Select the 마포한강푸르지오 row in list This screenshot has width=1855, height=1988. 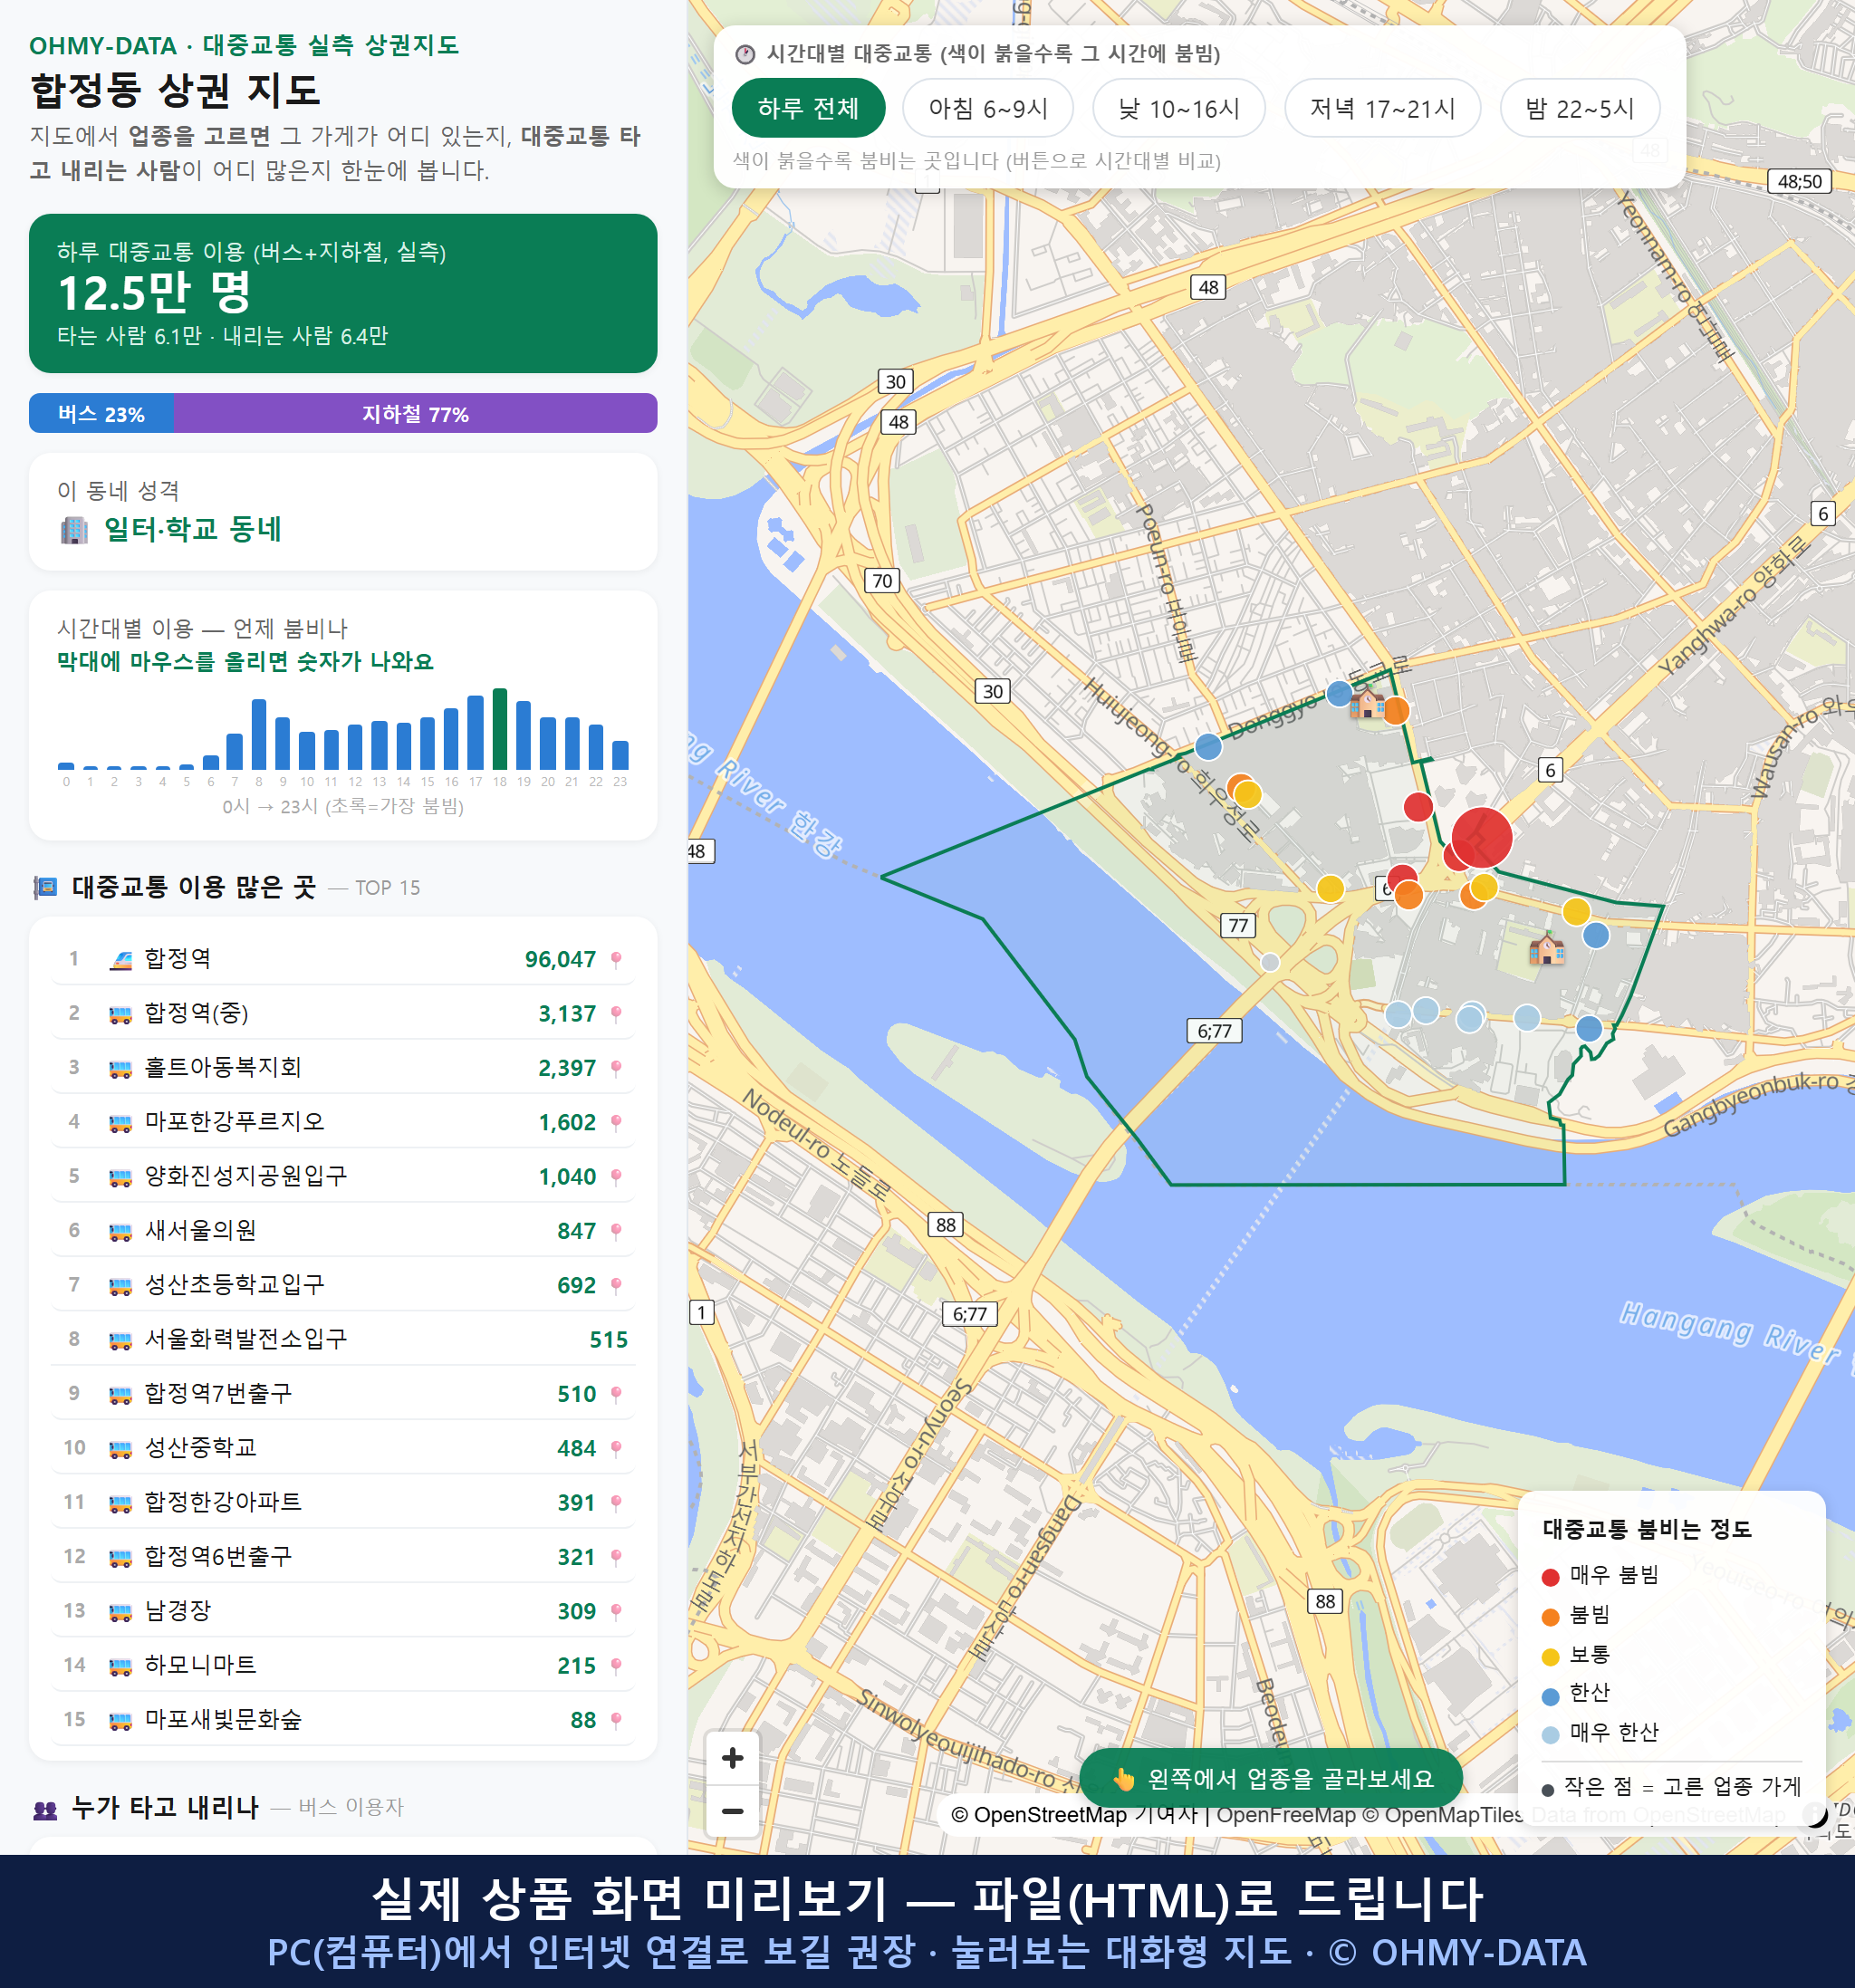coord(343,1122)
